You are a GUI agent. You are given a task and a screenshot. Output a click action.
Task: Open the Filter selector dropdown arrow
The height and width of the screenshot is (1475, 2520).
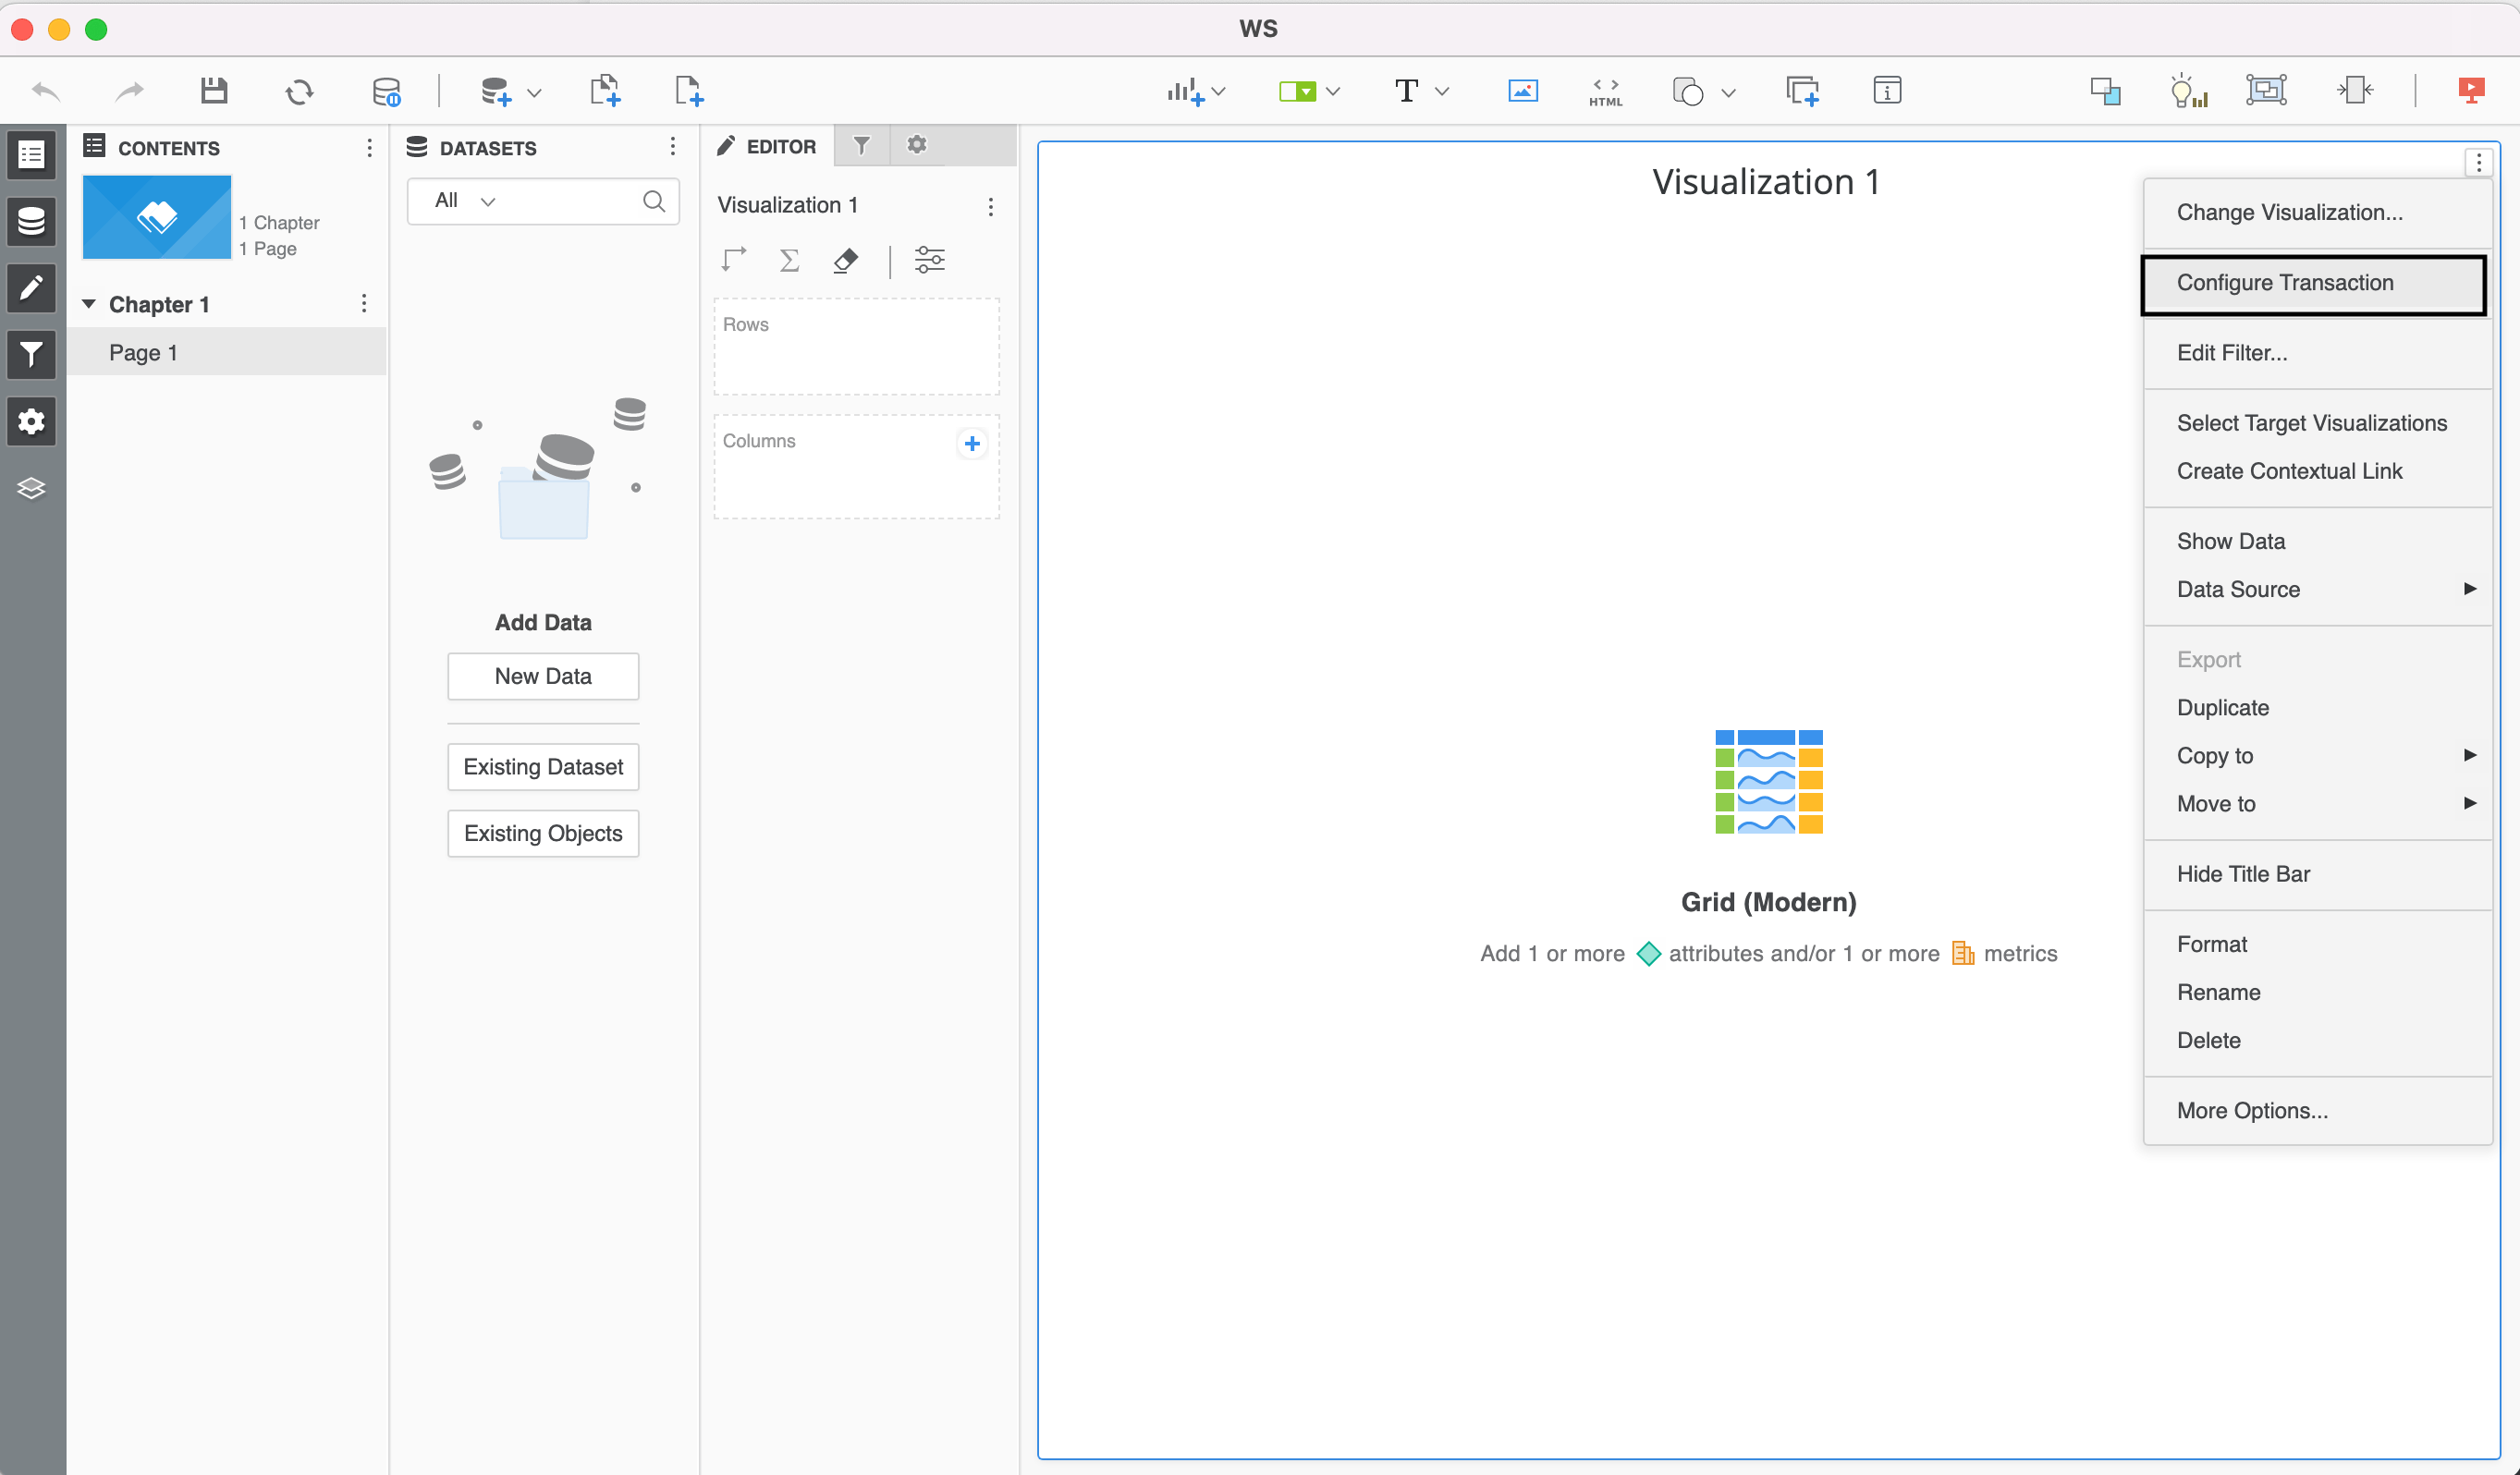(1333, 91)
